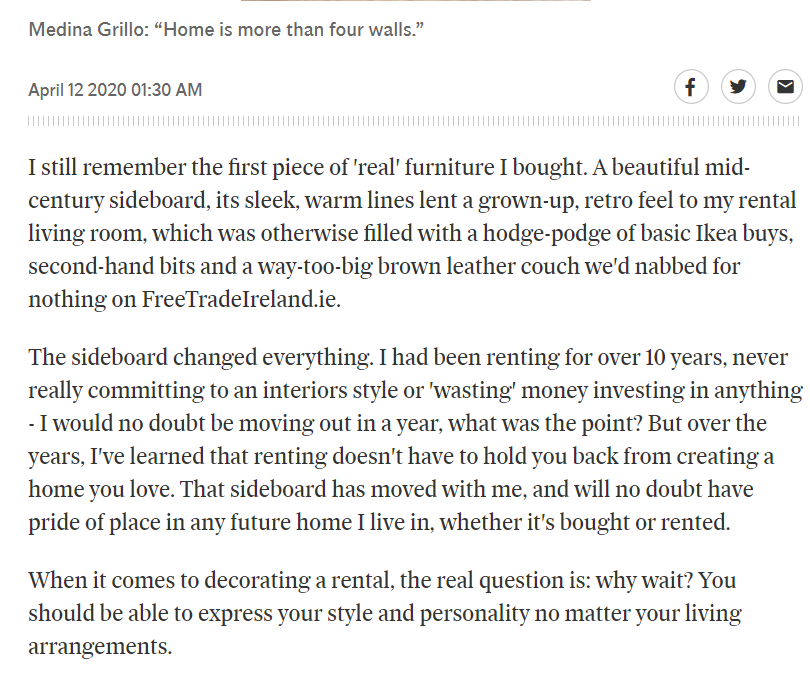
Task: Click the phrase "pride of place" in paragraph two
Action: 94,522
